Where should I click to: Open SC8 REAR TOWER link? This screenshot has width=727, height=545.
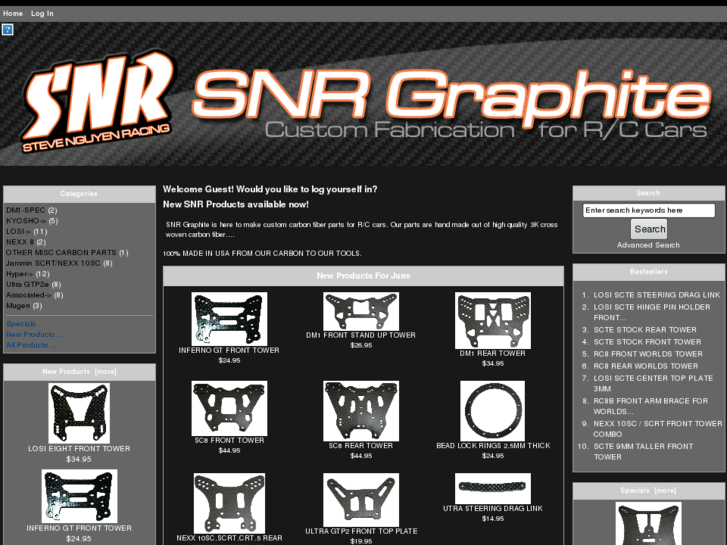point(361,446)
